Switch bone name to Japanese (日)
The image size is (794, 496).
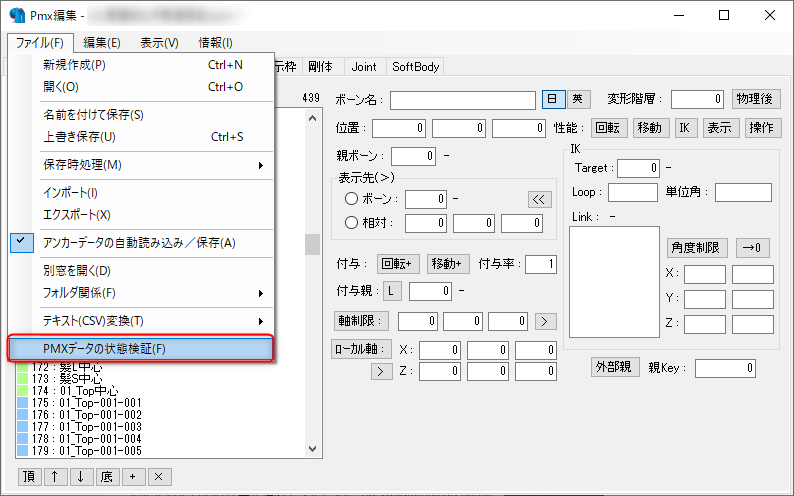553,99
